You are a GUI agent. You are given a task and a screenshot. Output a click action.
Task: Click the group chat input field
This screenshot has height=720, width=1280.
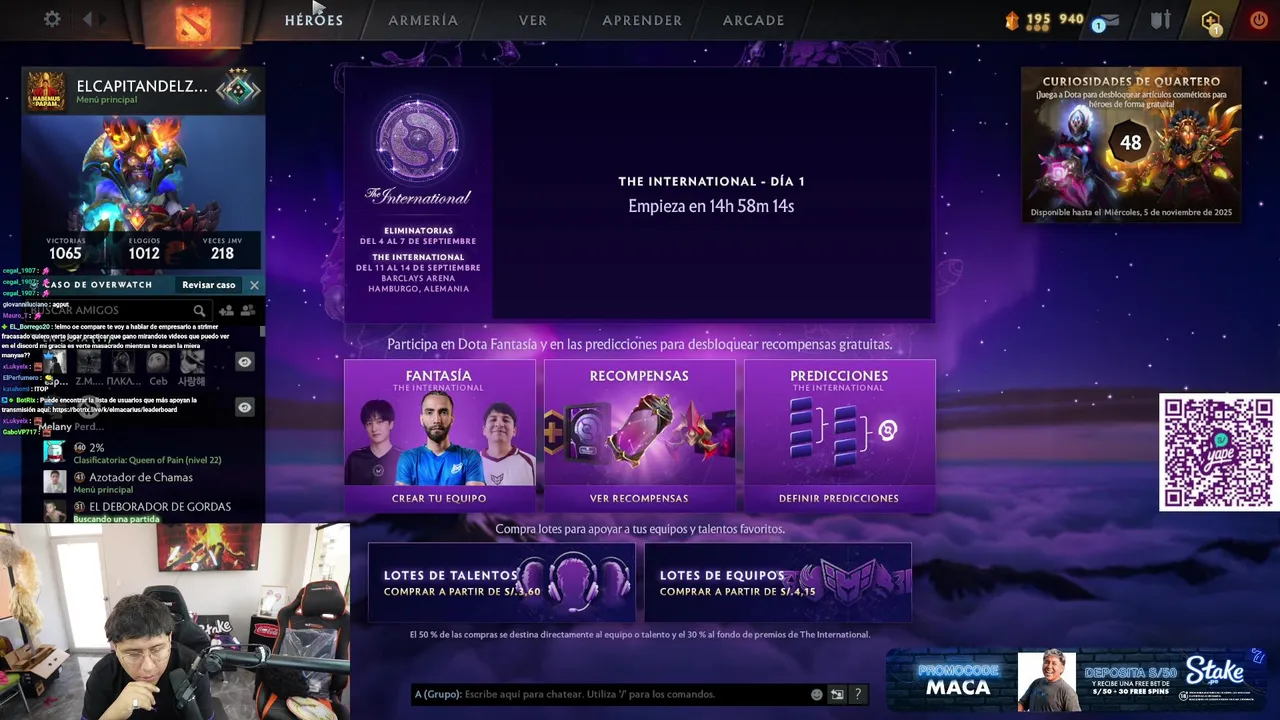[x=610, y=694]
